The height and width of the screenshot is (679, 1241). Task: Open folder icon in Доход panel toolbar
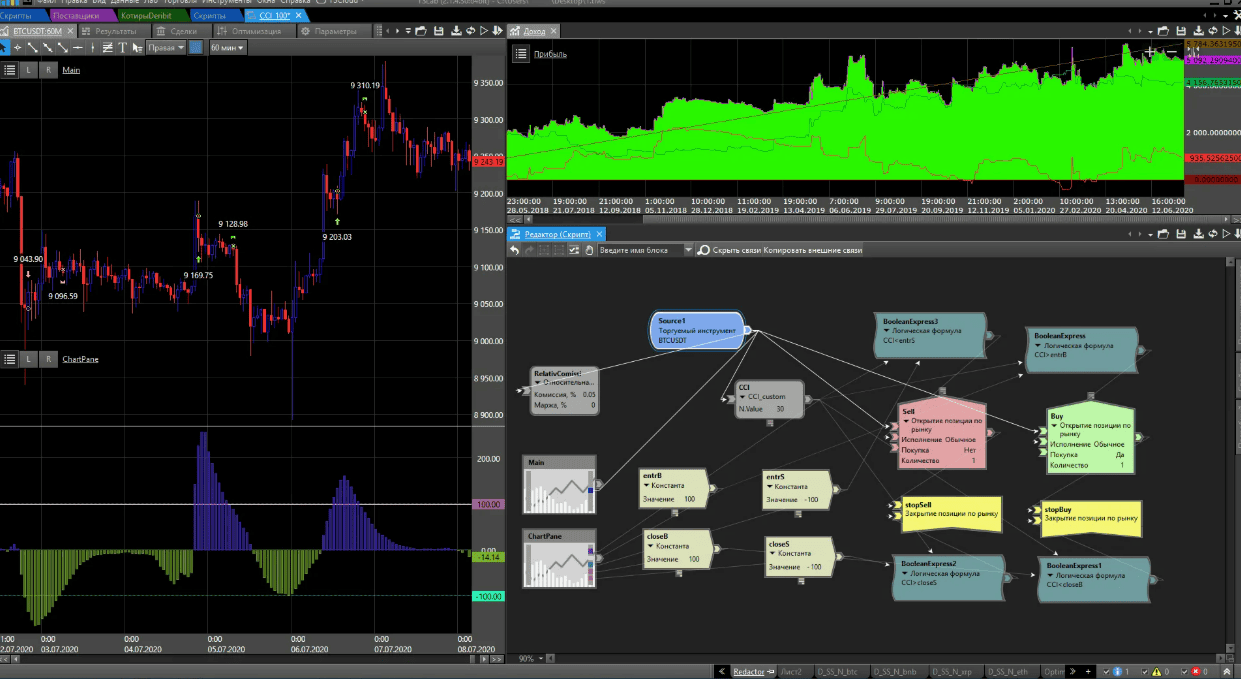pyautogui.click(x=1163, y=31)
